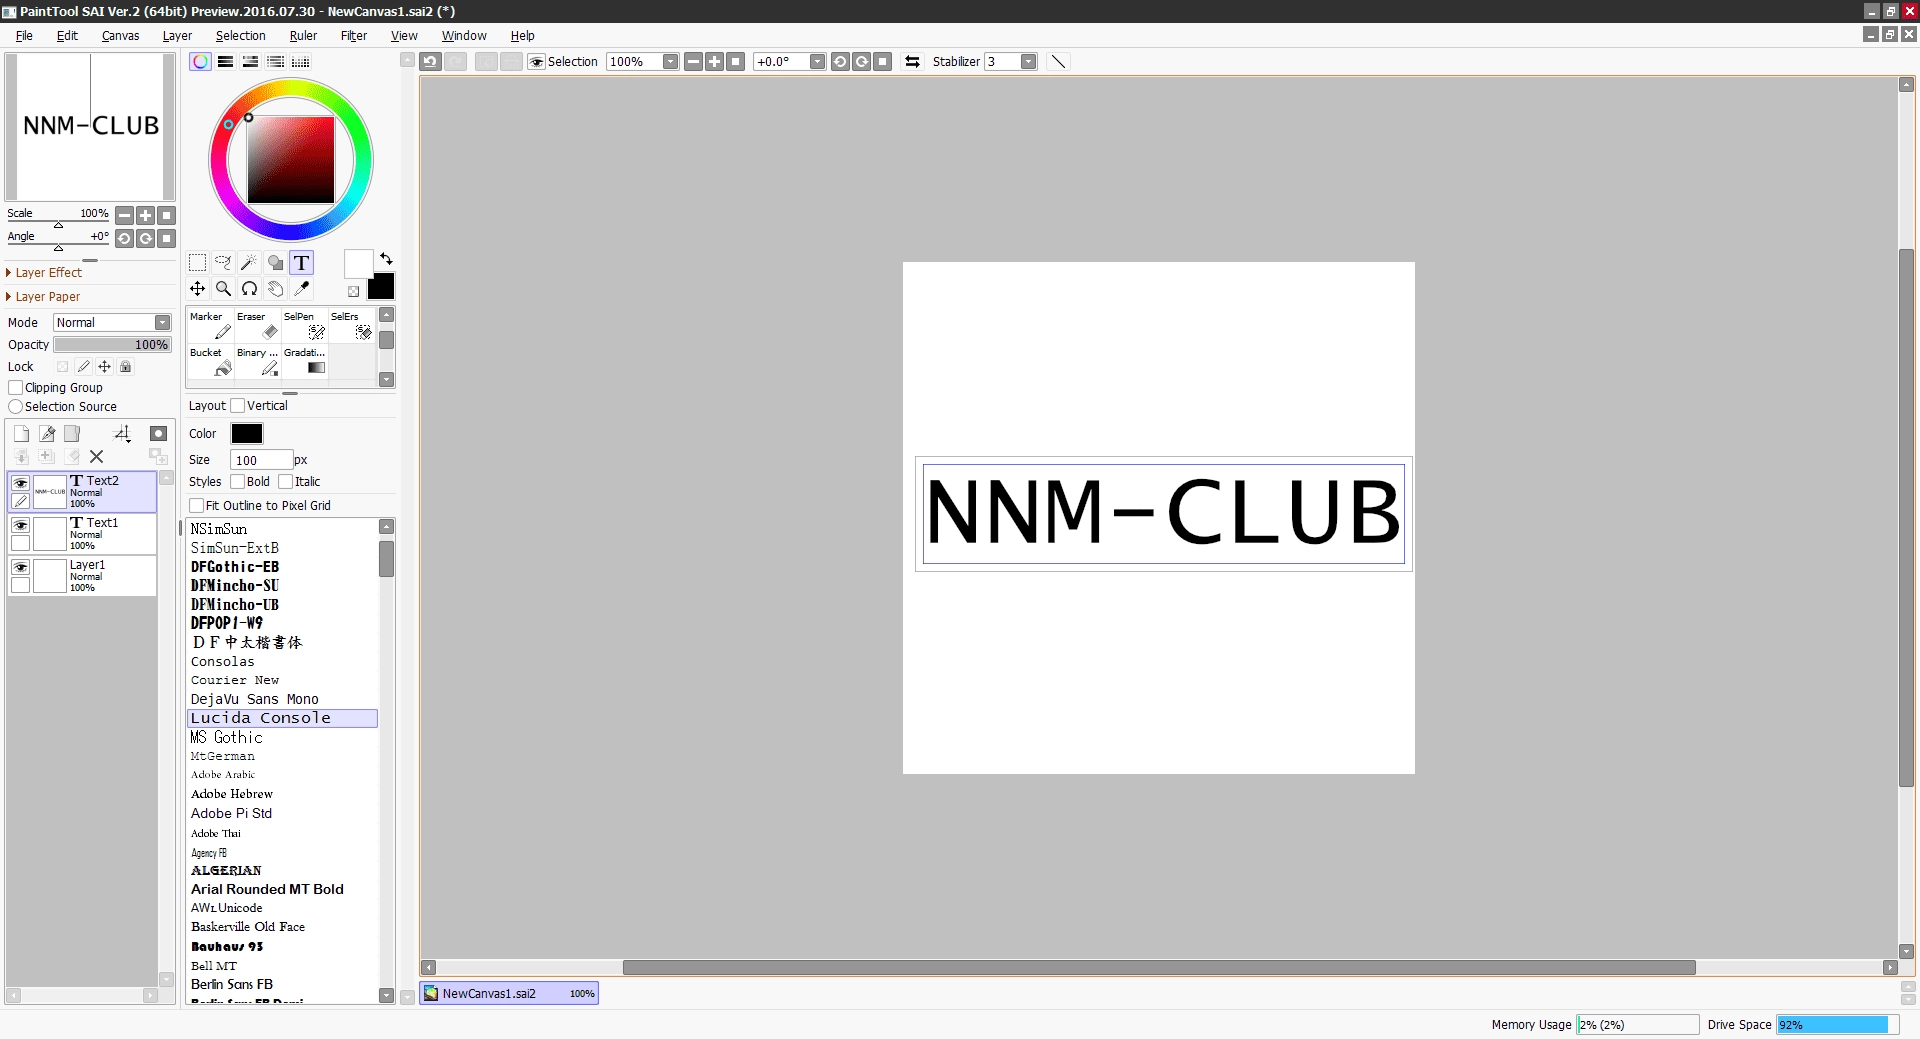Screen dimensions: 1920x1039
Task: Select the Selection Source radio button
Action: 16,407
